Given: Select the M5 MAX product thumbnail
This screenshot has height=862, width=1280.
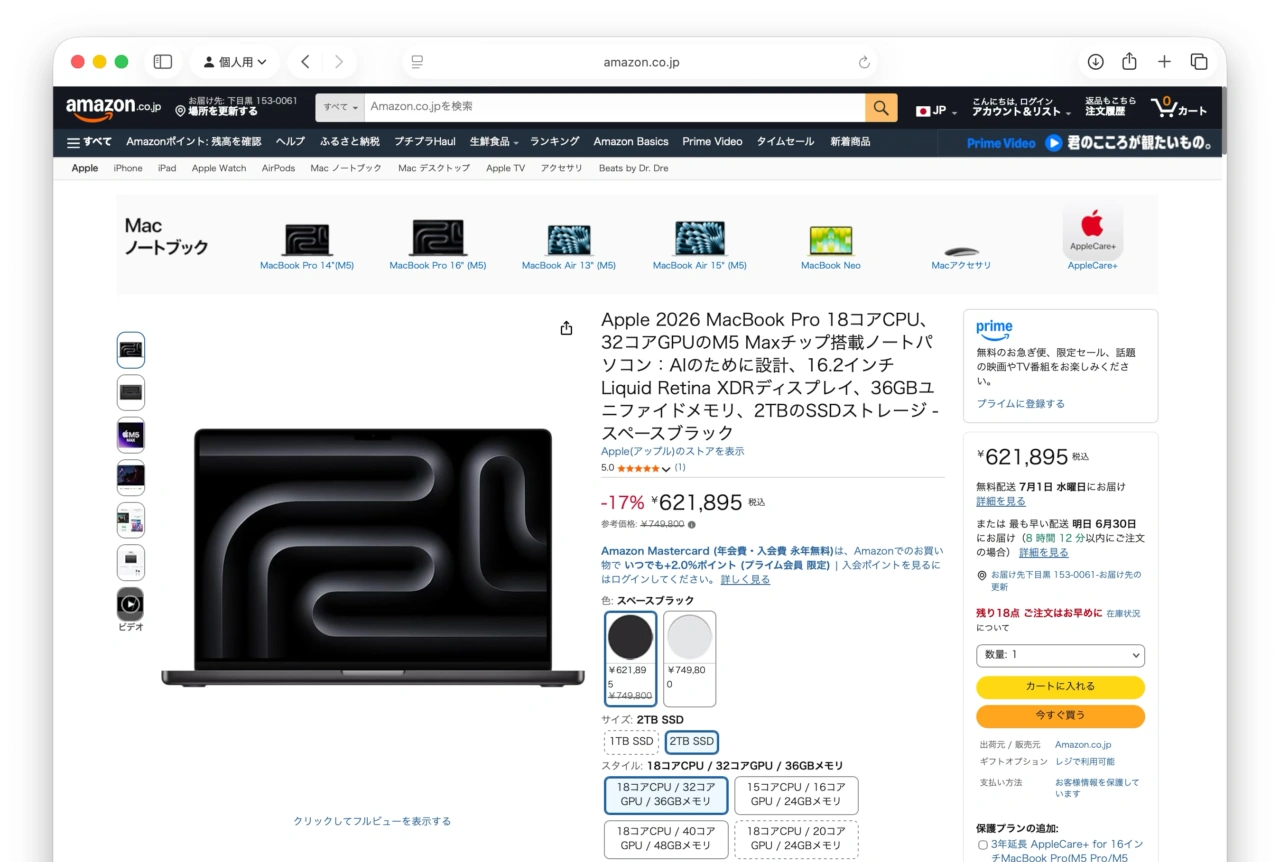Looking at the screenshot, I should point(130,435).
